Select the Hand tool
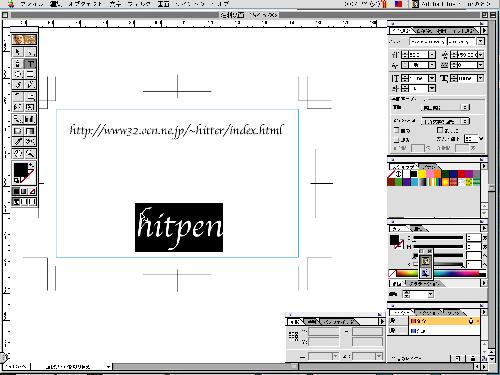This screenshot has height=375, width=500. [x=18, y=153]
